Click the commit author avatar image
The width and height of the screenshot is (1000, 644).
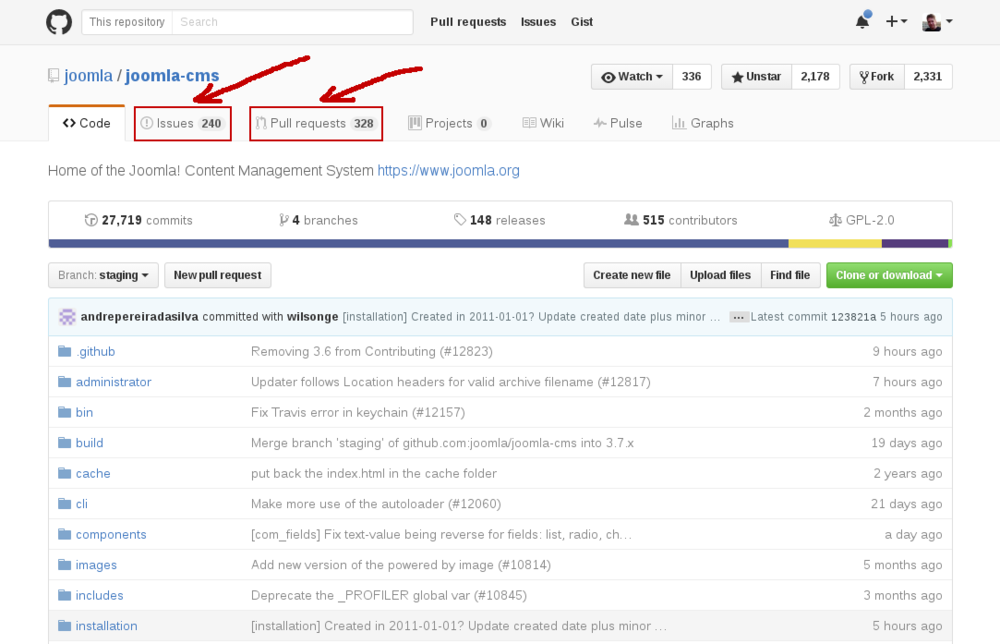click(x=67, y=317)
